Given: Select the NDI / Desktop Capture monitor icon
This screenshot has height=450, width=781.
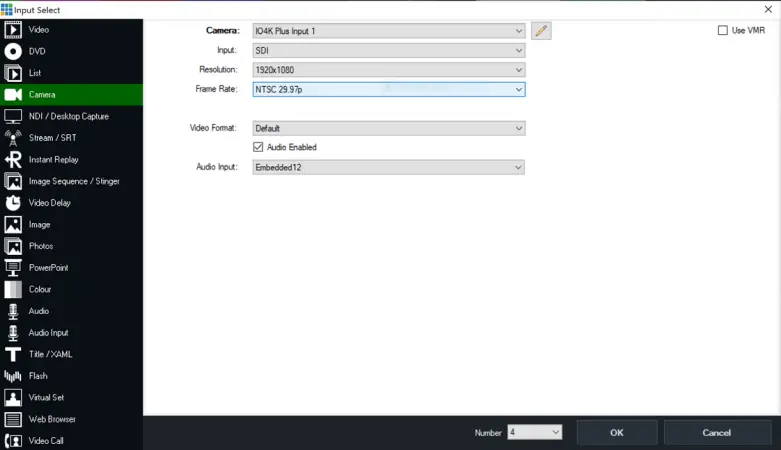Looking at the screenshot, I should point(13,117).
